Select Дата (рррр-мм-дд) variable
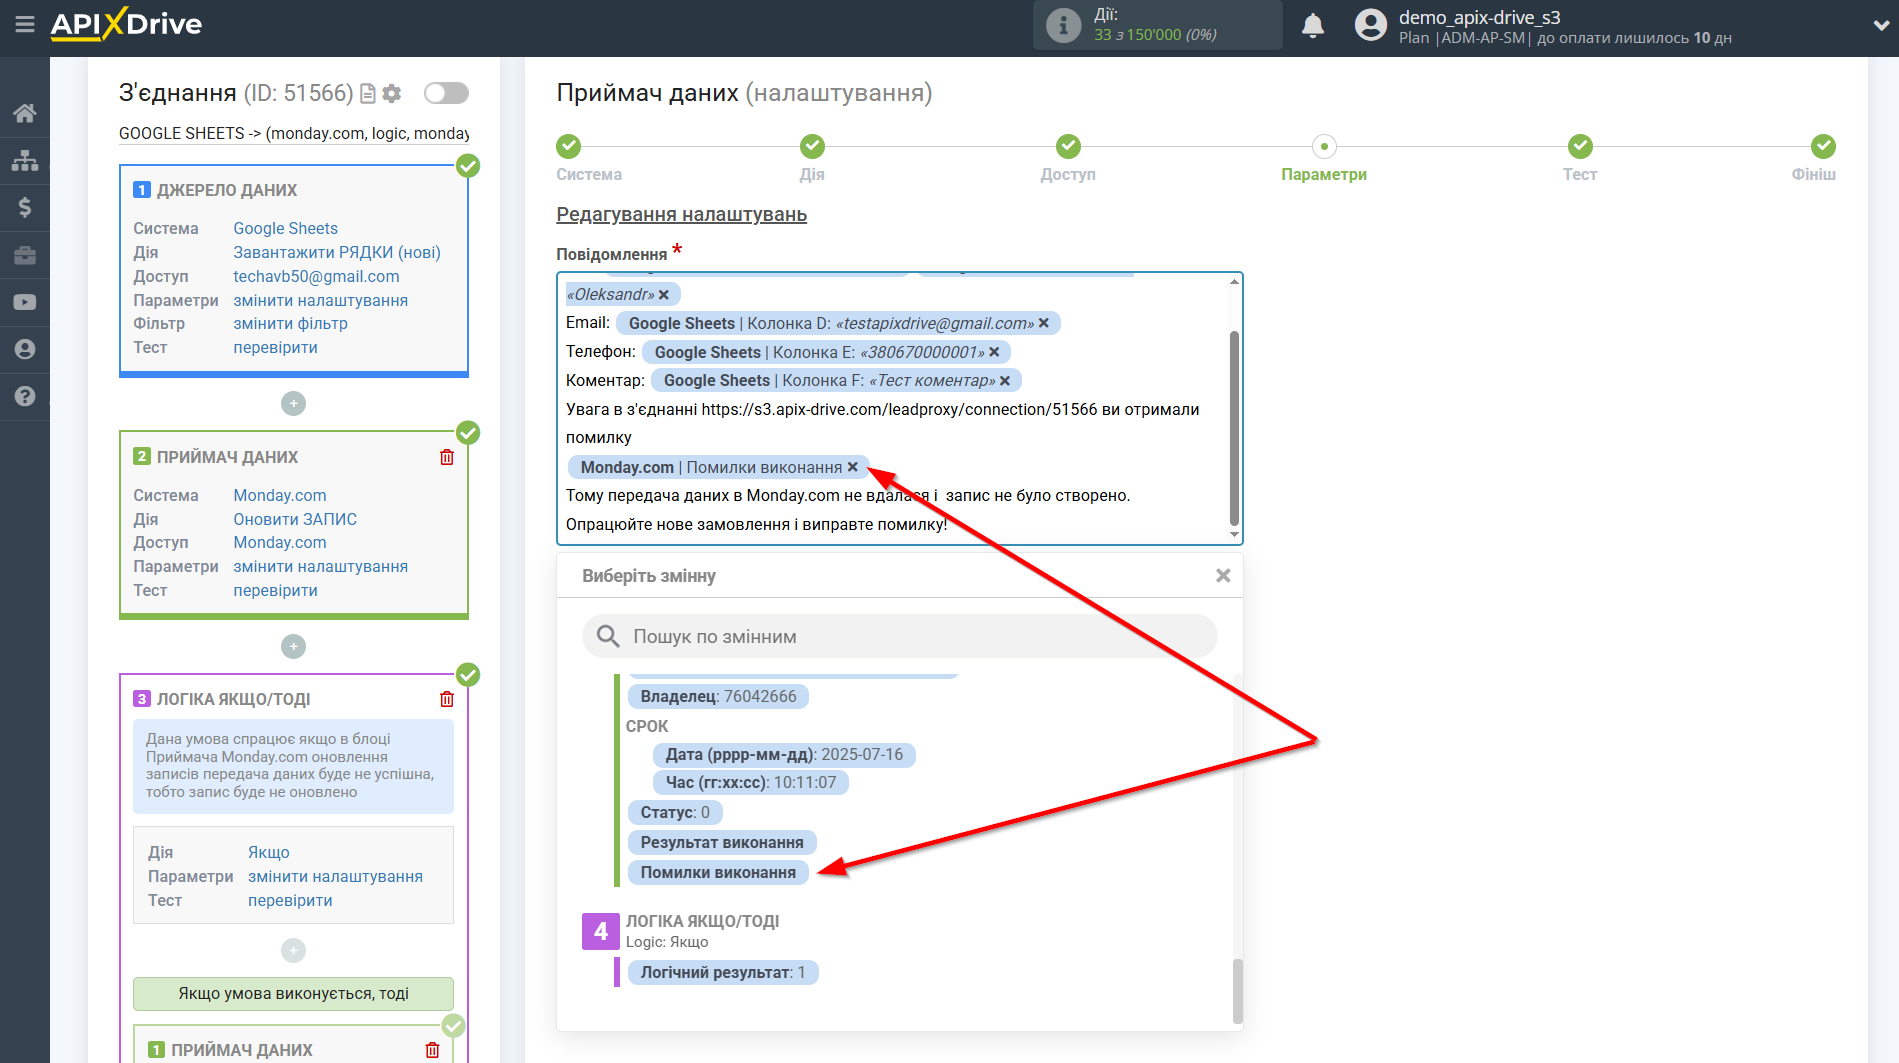The width and height of the screenshot is (1899, 1063). pos(784,755)
